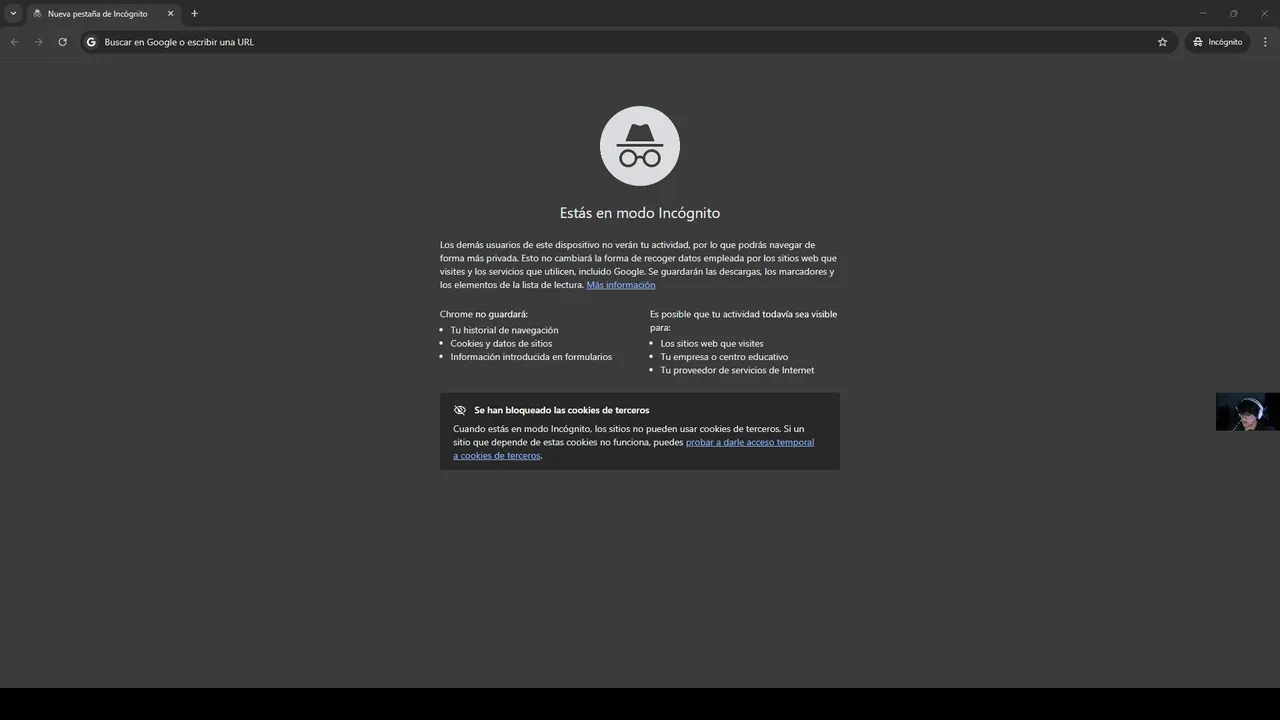
Task: Click the Chrome no guardará: label
Action: click(x=484, y=314)
